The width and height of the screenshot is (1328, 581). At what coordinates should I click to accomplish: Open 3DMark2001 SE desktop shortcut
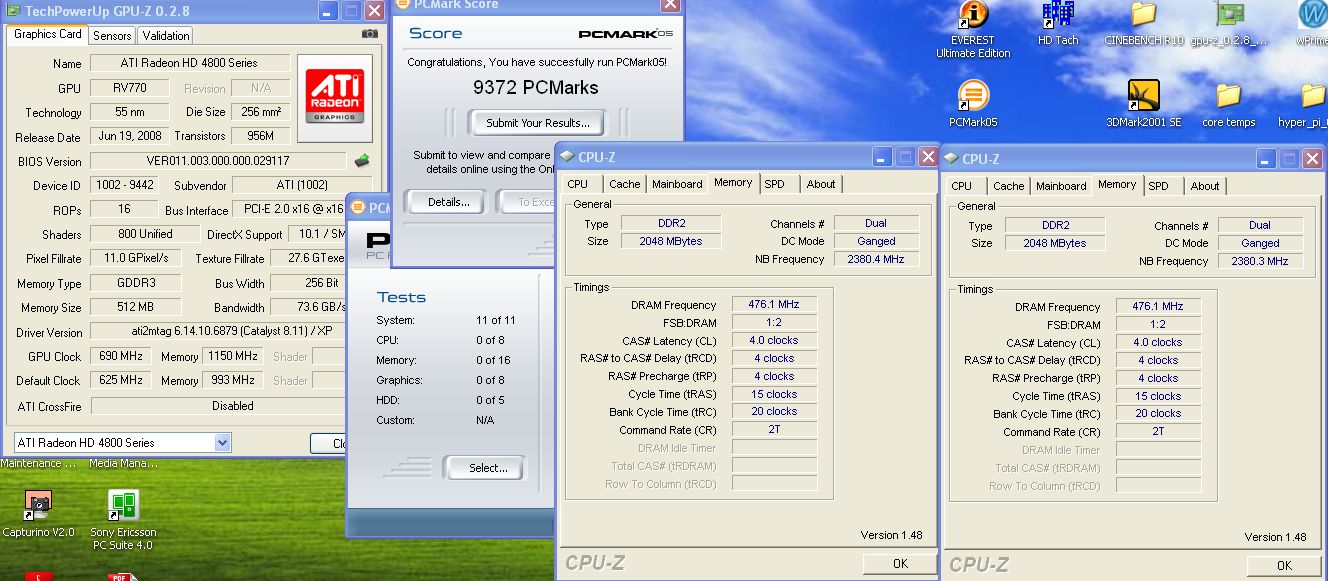pyautogui.click(x=1143, y=104)
